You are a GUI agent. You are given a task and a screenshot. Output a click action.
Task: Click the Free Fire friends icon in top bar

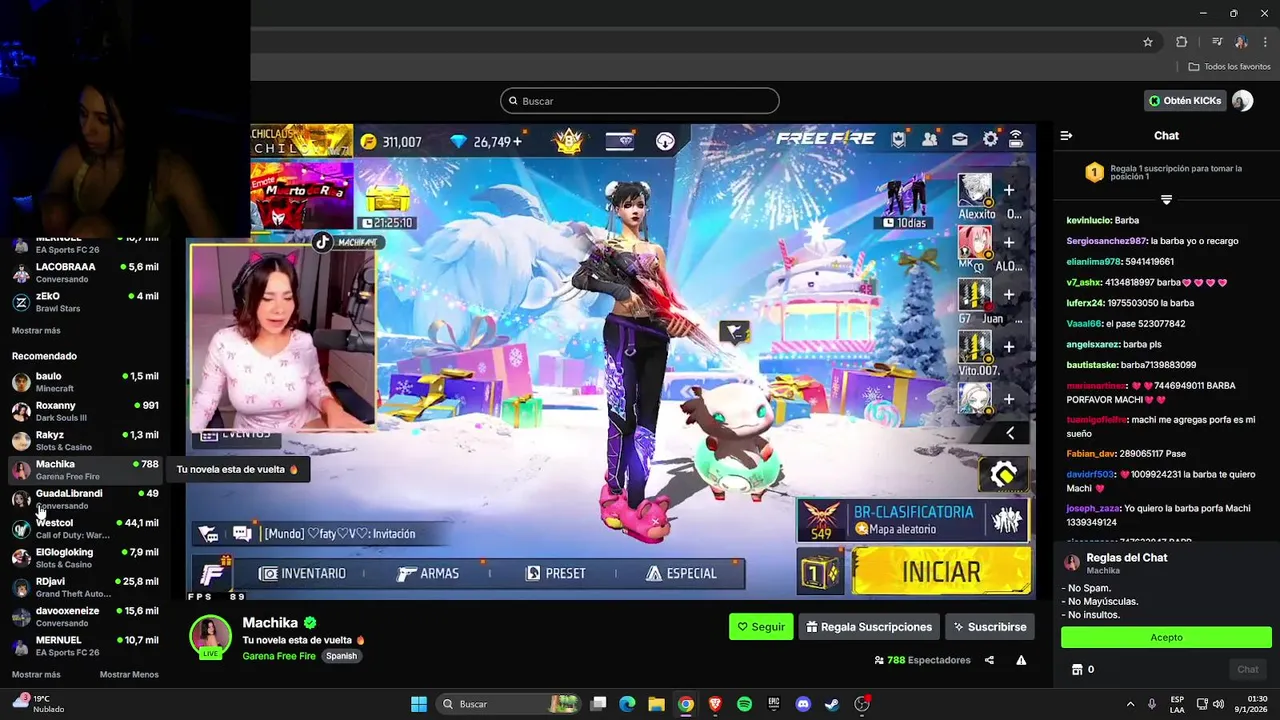pyautogui.click(x=929, y=139)
